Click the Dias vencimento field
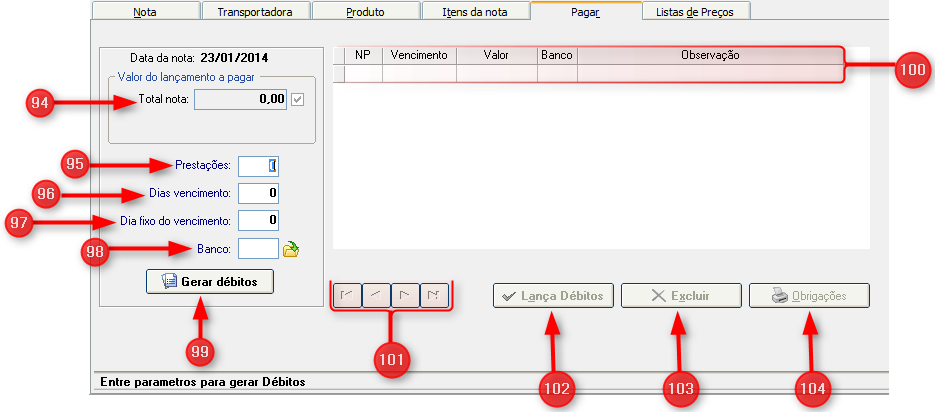Image resolution: width=935 pixels, height=412 pixels. pyautogui.click(x=258, y=193)
